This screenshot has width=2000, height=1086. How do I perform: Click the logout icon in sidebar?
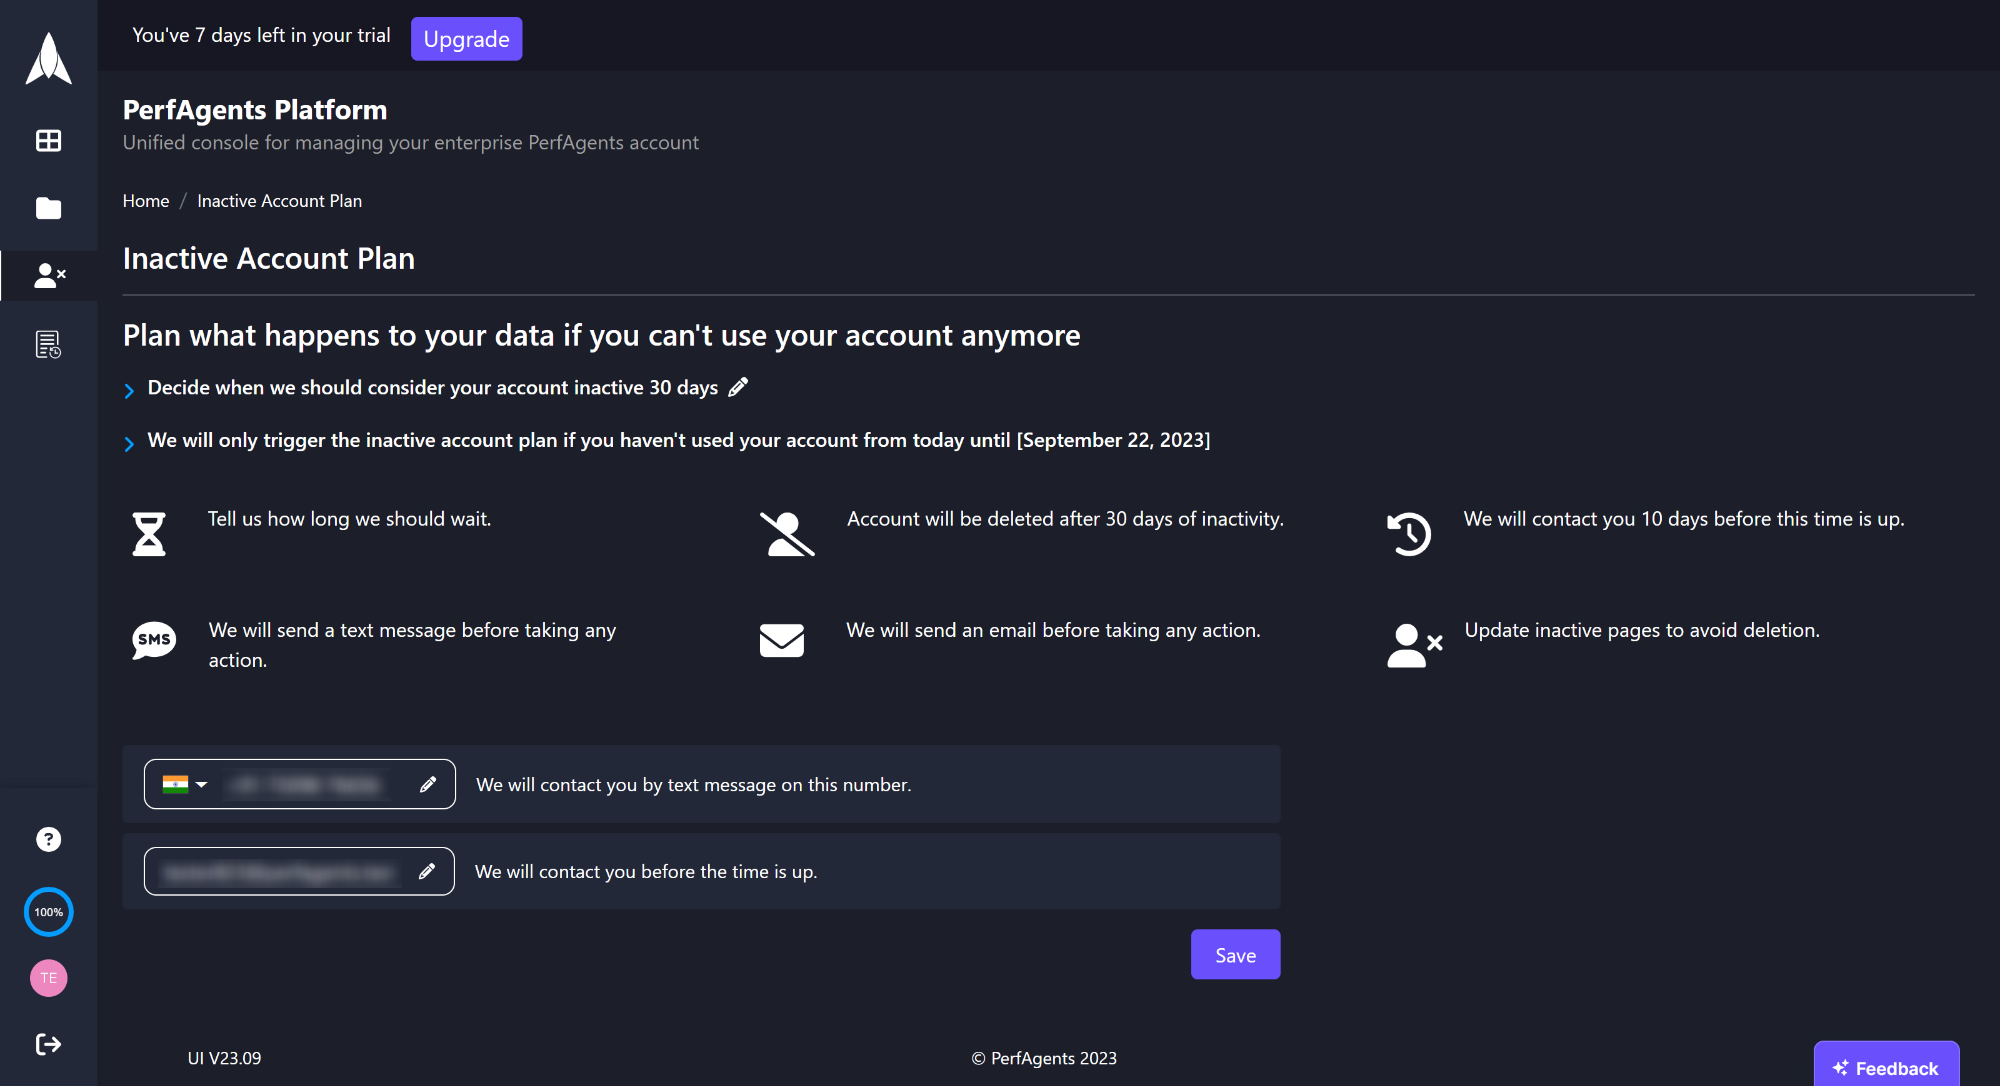(x=48, y=1044)
